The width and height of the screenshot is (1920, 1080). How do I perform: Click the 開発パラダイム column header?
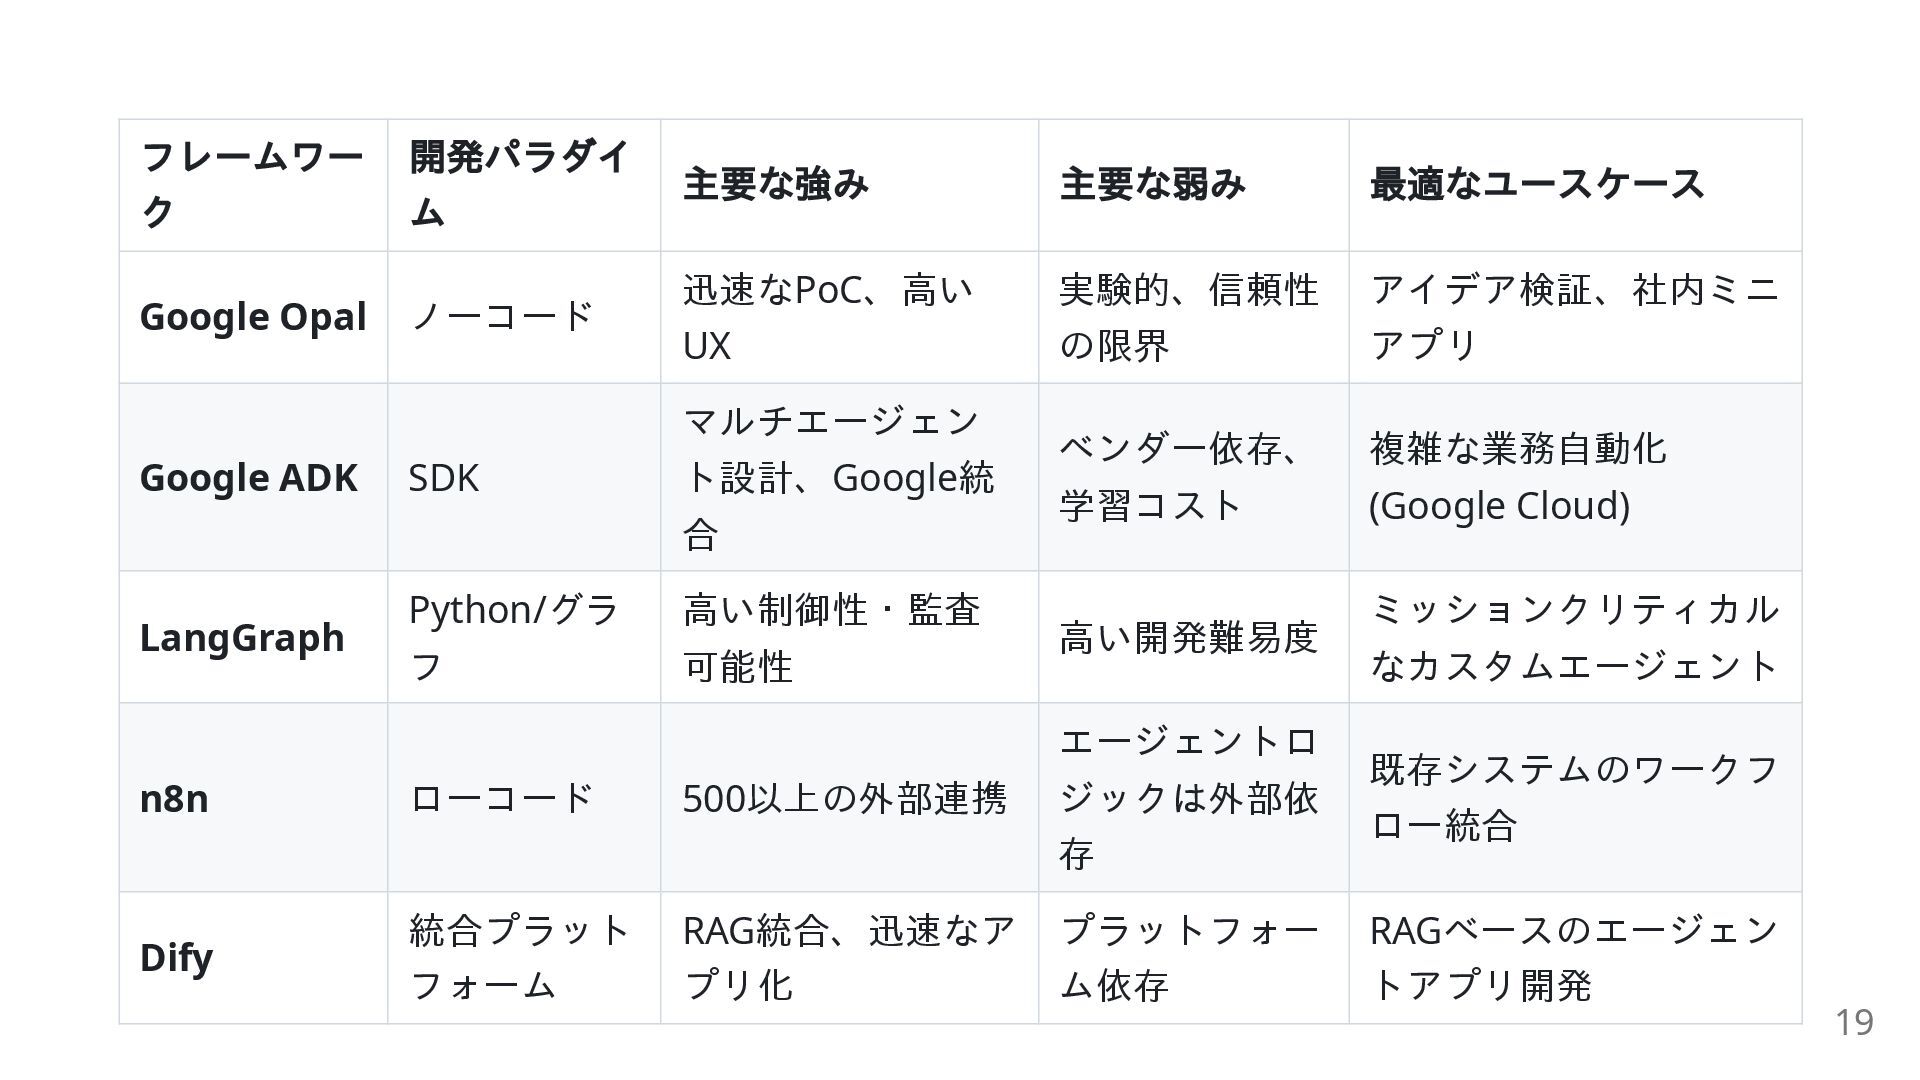pos(522,184)
